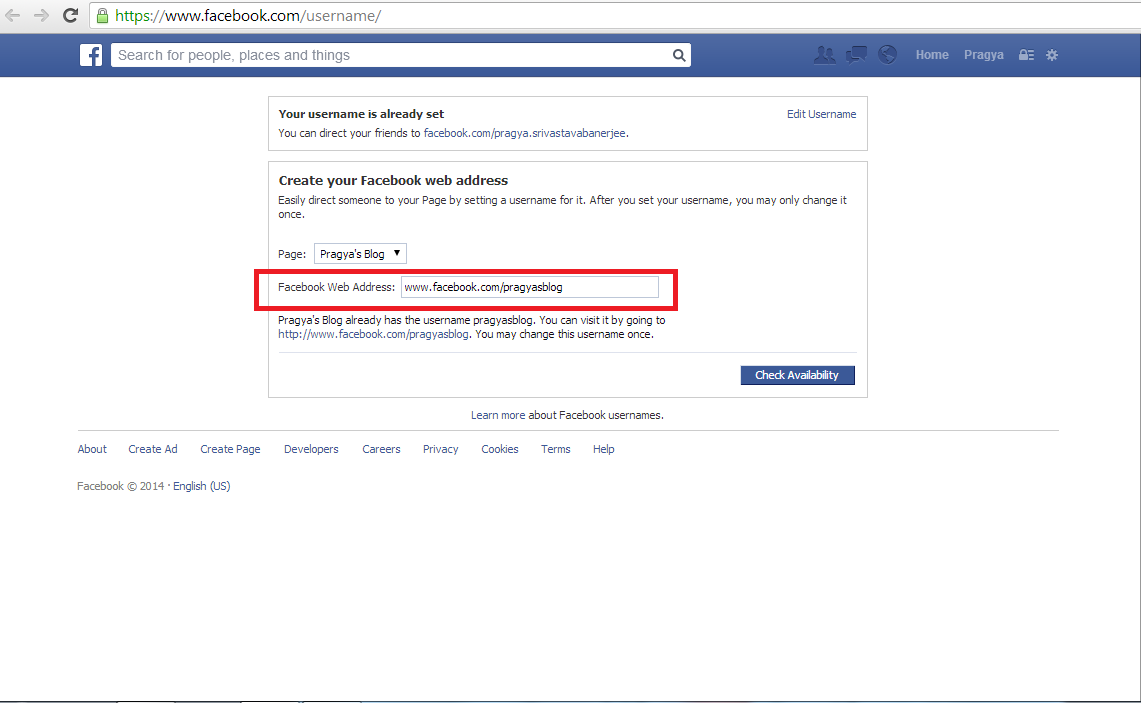
Task: Go to Home in the top bar
Action: coord(932,55)
